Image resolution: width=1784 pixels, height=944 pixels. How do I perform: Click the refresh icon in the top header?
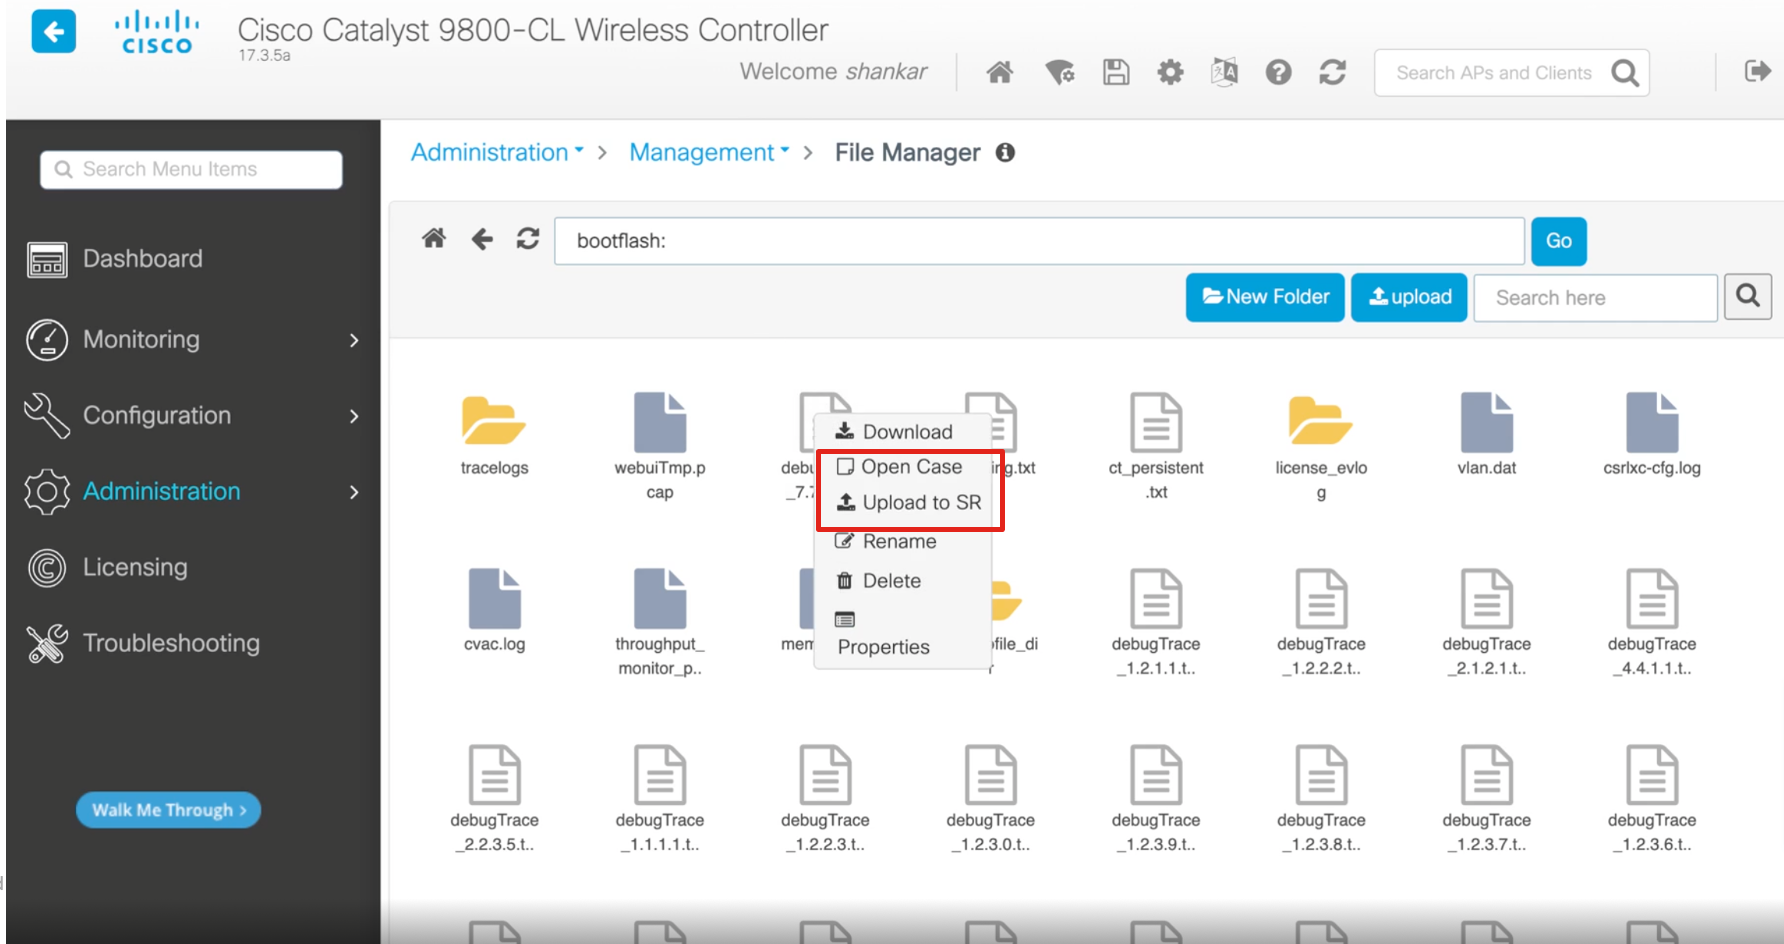1332,72
